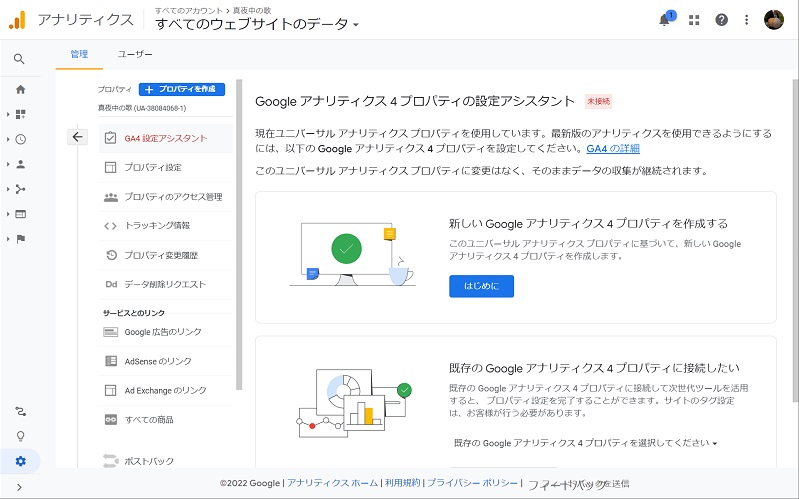The width and height of the screenshot is (799, 499).
Task: Click the AdSense のリンク icon
Action: [x=111, y=361]
